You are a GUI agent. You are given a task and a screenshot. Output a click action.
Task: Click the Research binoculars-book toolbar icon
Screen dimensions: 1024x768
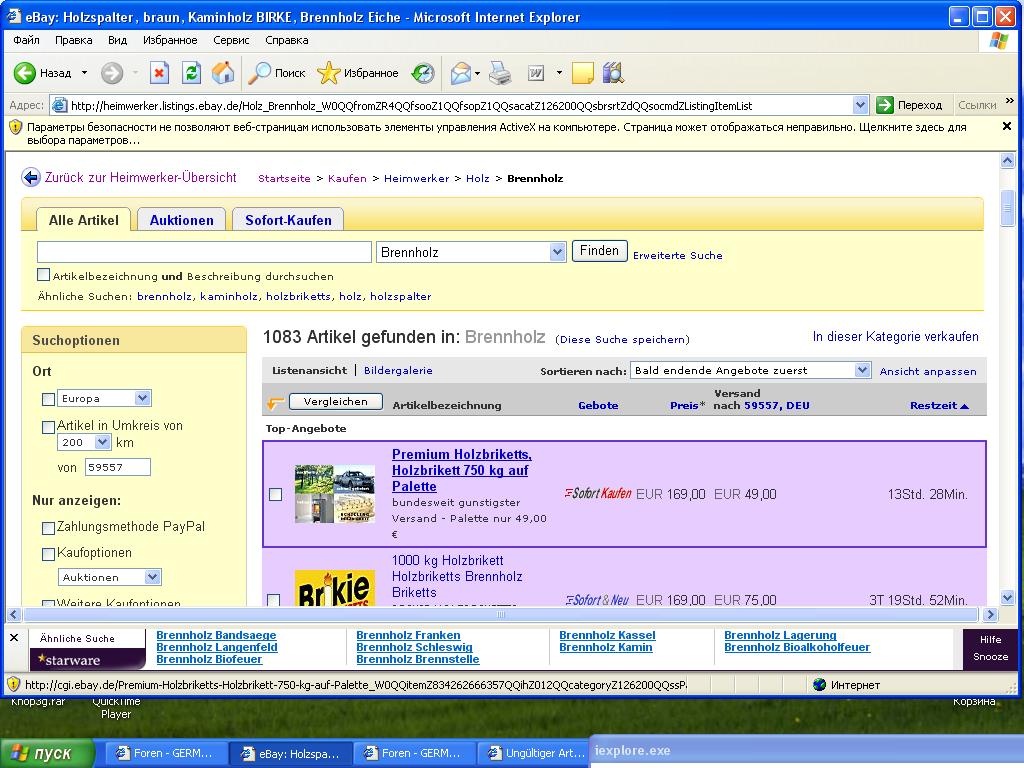click(x=613, y=72)
